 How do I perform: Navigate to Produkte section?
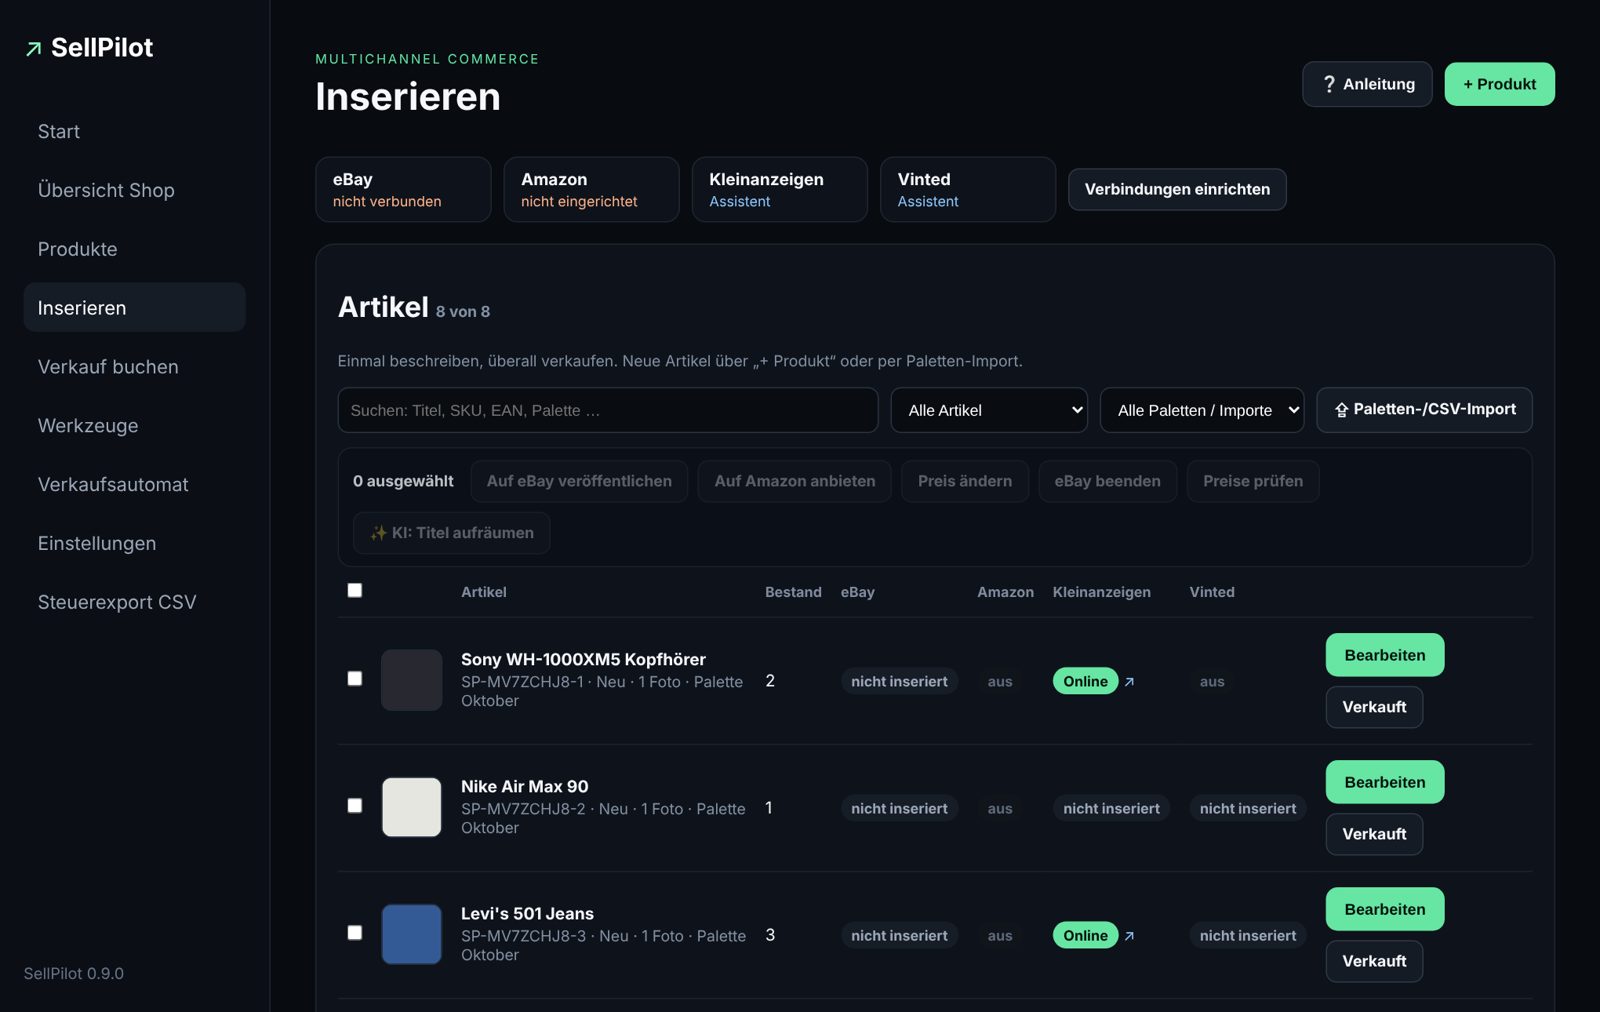click(x=134, y=249)
